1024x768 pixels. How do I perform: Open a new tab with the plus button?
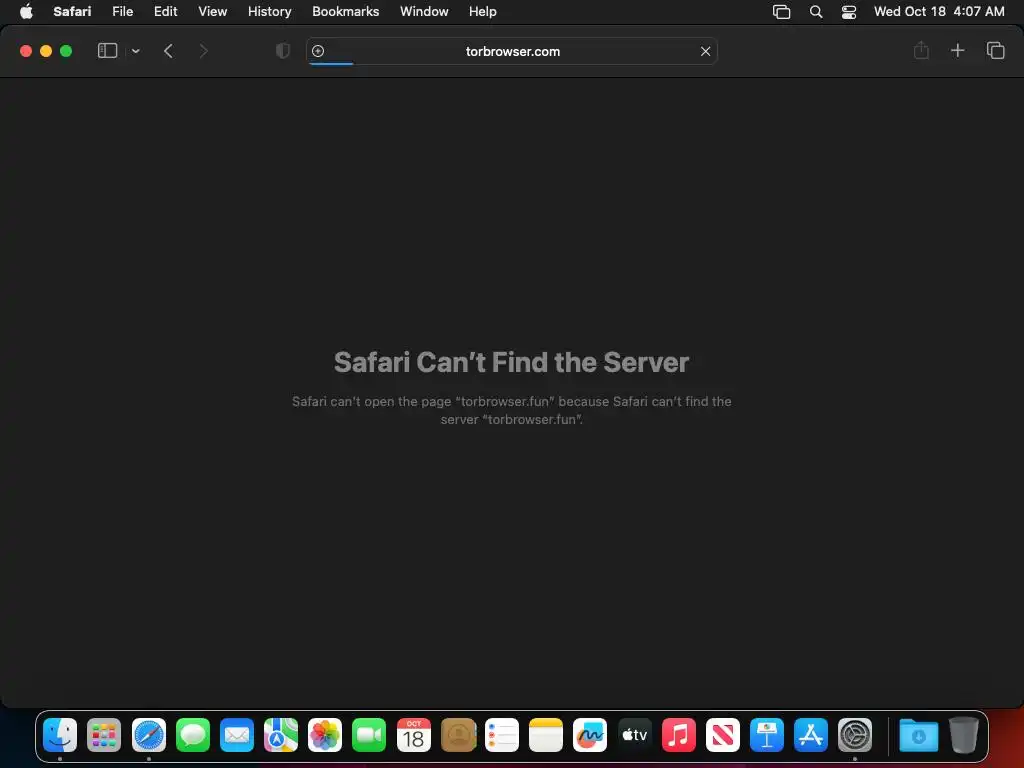957,50
